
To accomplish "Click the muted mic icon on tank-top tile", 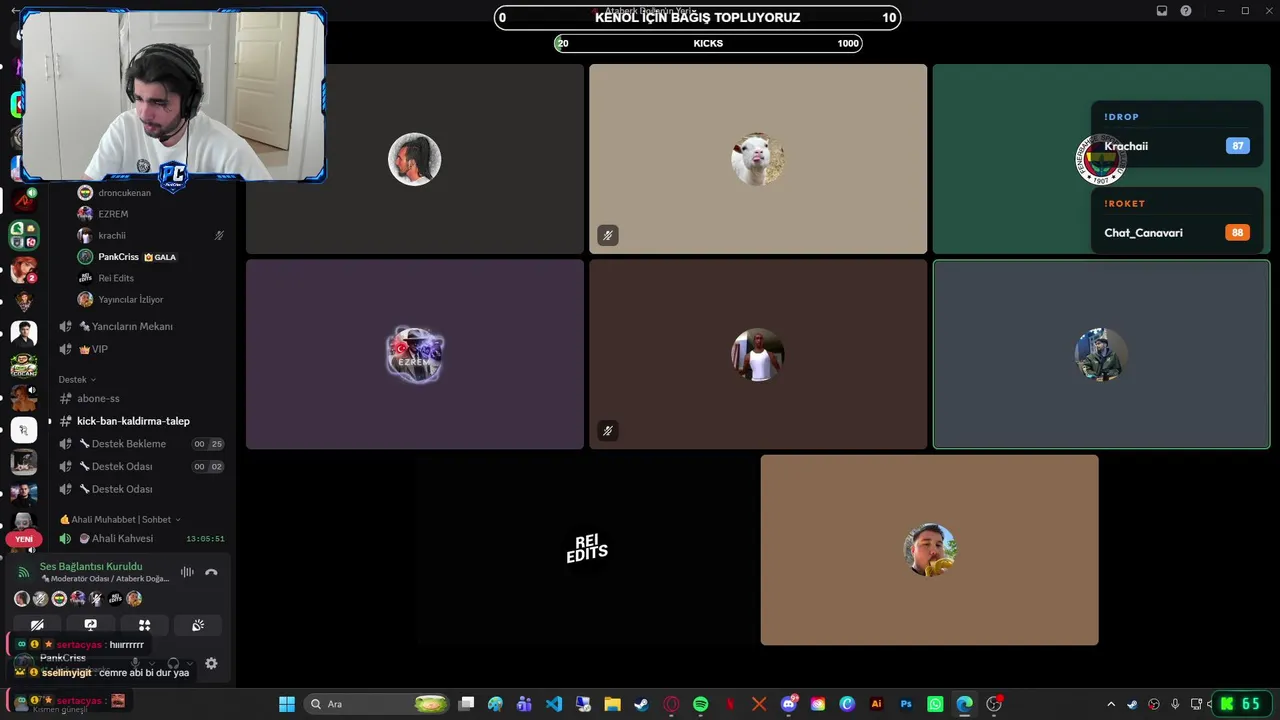I will click(x=607, y=430).
